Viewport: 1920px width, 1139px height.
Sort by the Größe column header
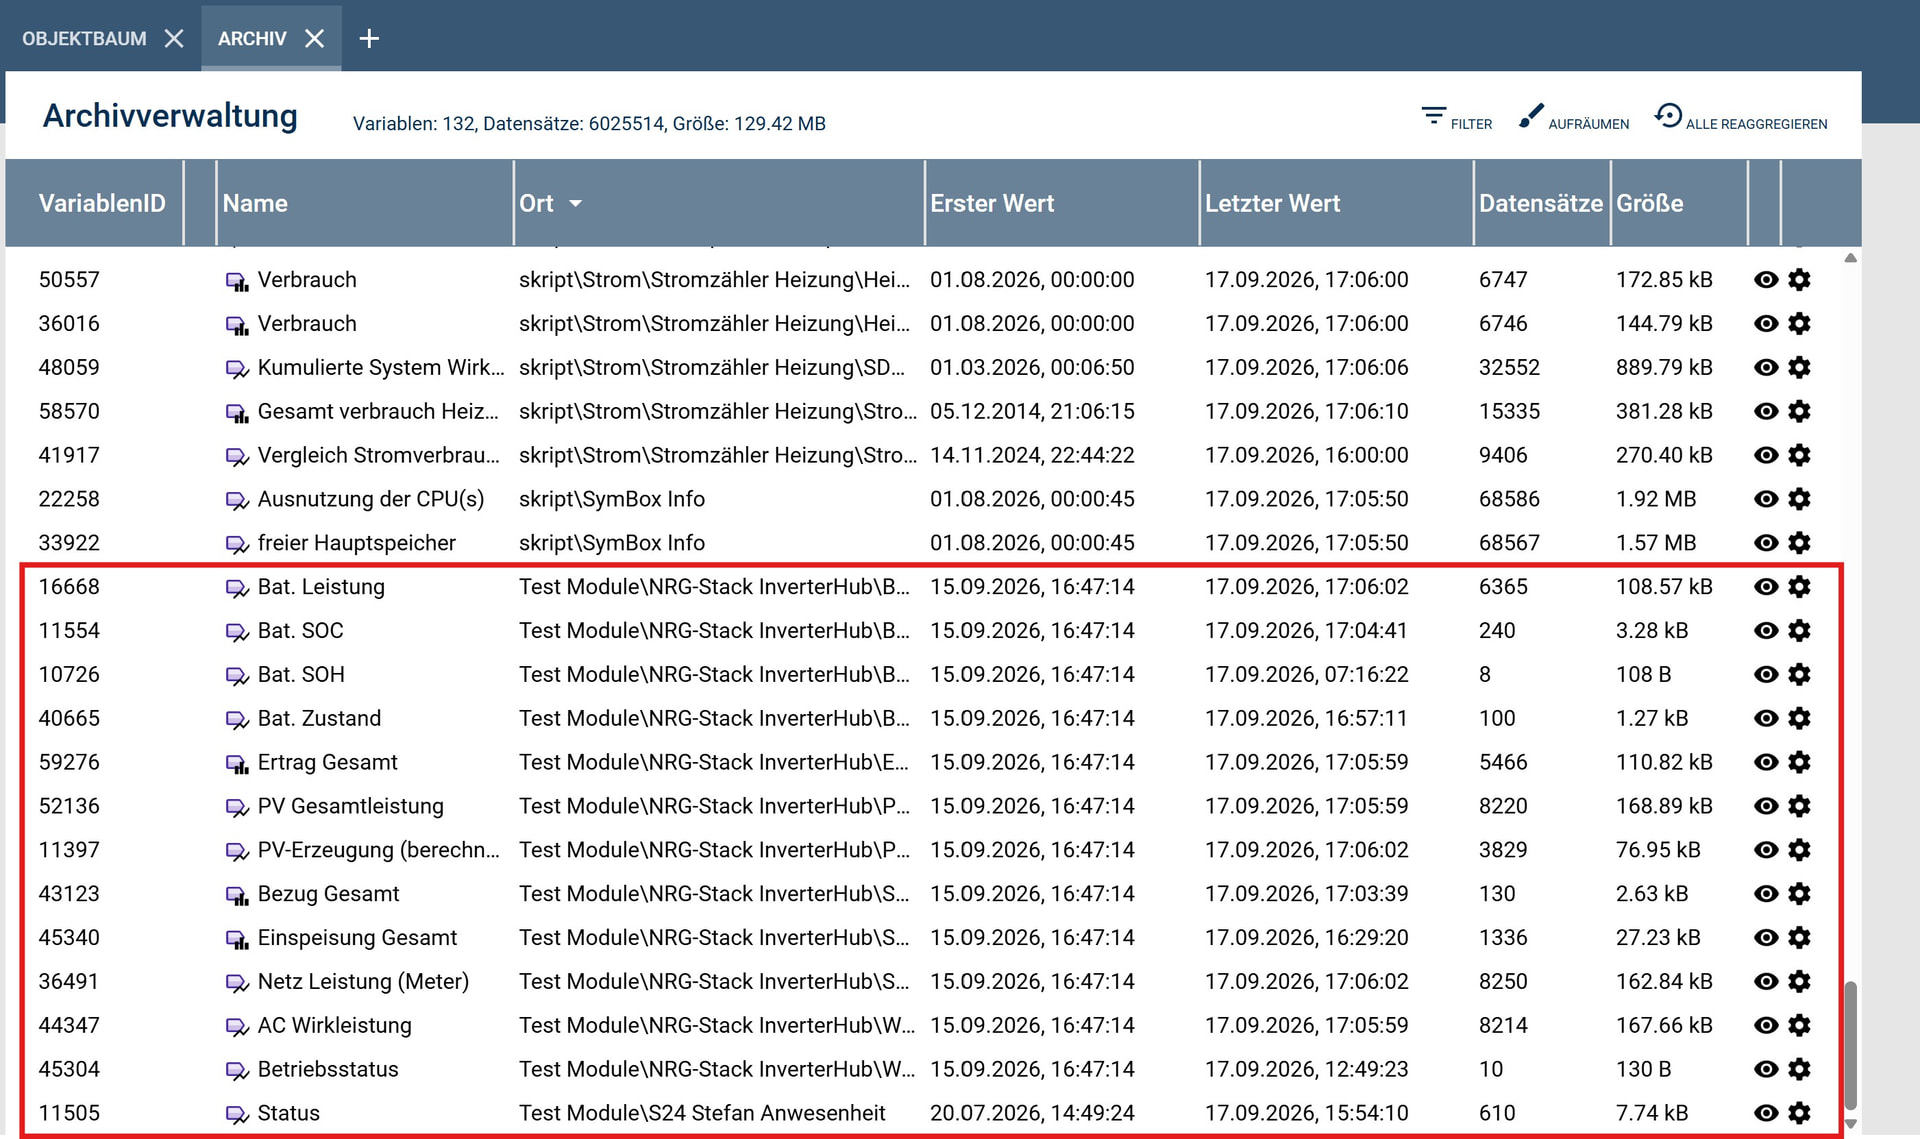1649,203
